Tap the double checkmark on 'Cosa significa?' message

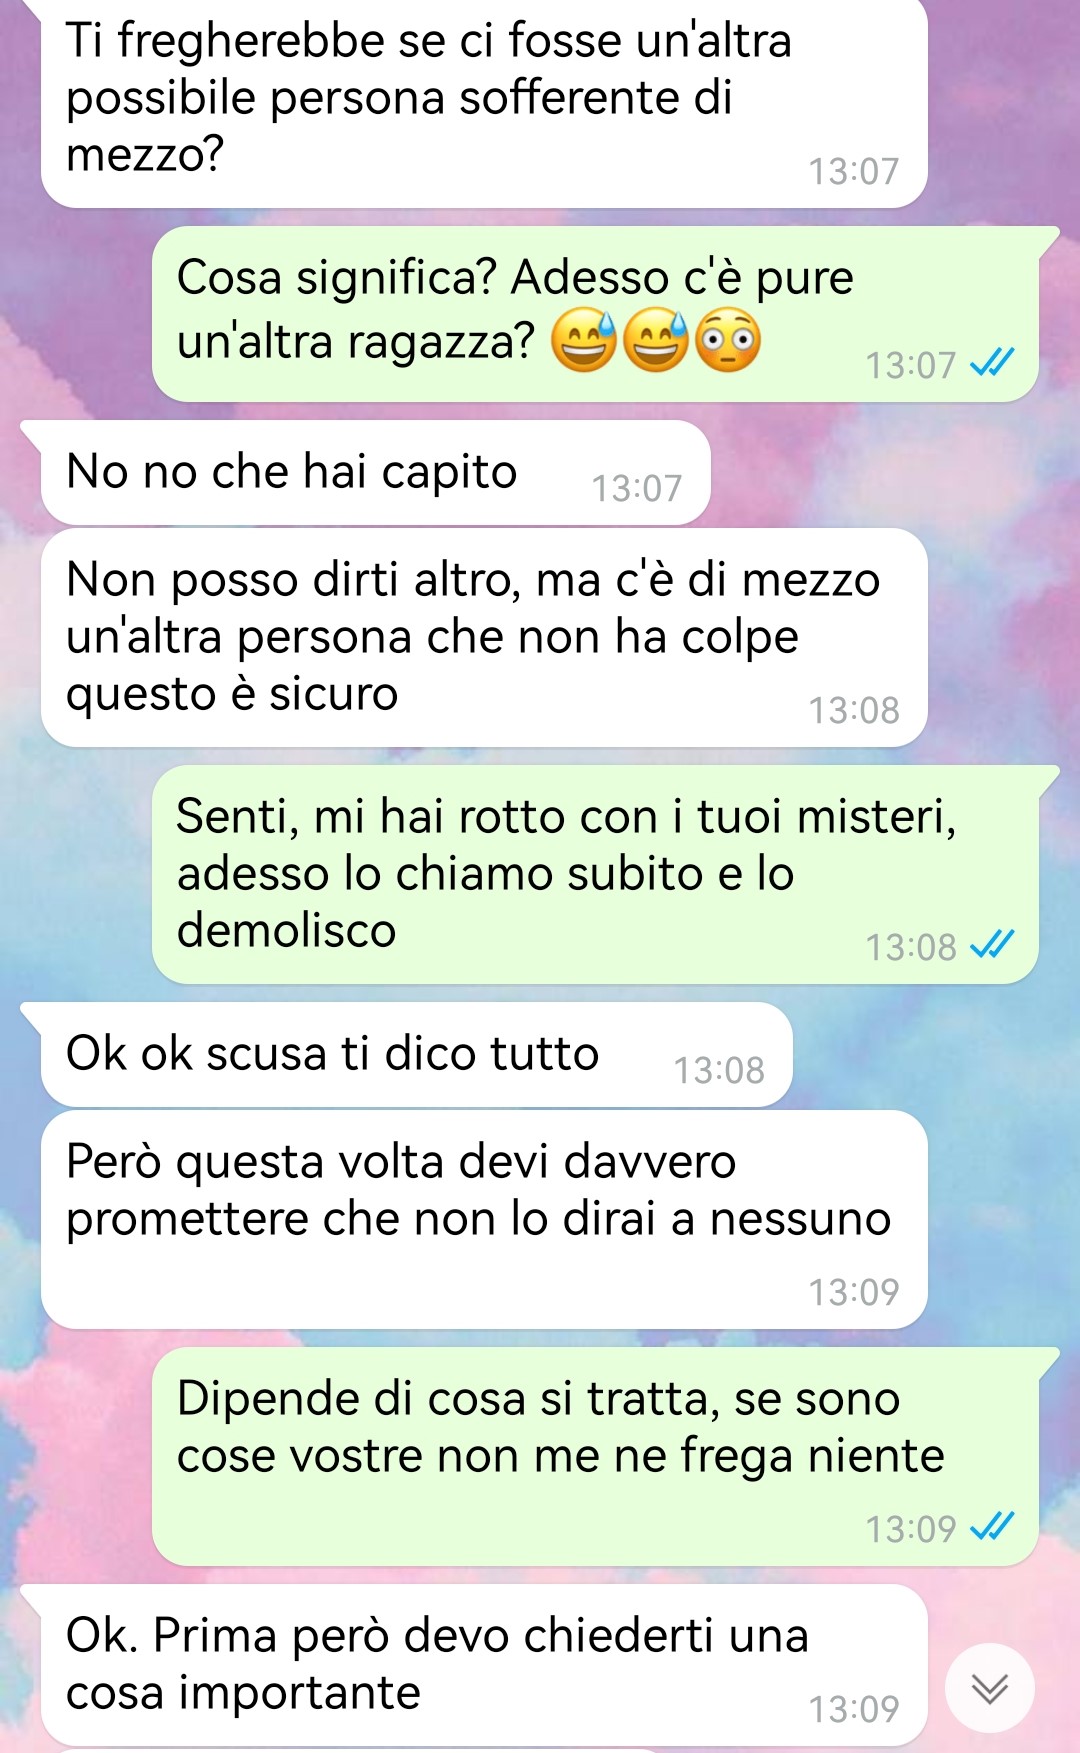tap(993, 363)
